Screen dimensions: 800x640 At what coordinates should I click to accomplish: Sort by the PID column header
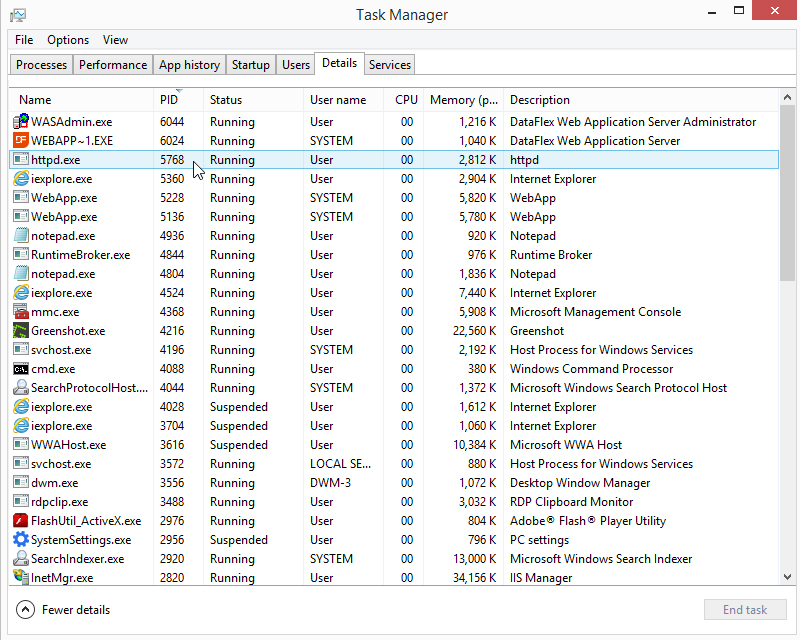[x=178, y=100]
